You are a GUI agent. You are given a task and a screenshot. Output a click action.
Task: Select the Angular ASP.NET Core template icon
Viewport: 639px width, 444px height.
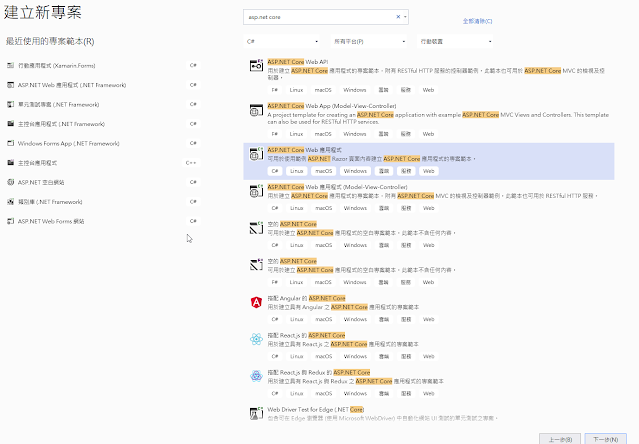pos(256,302)
